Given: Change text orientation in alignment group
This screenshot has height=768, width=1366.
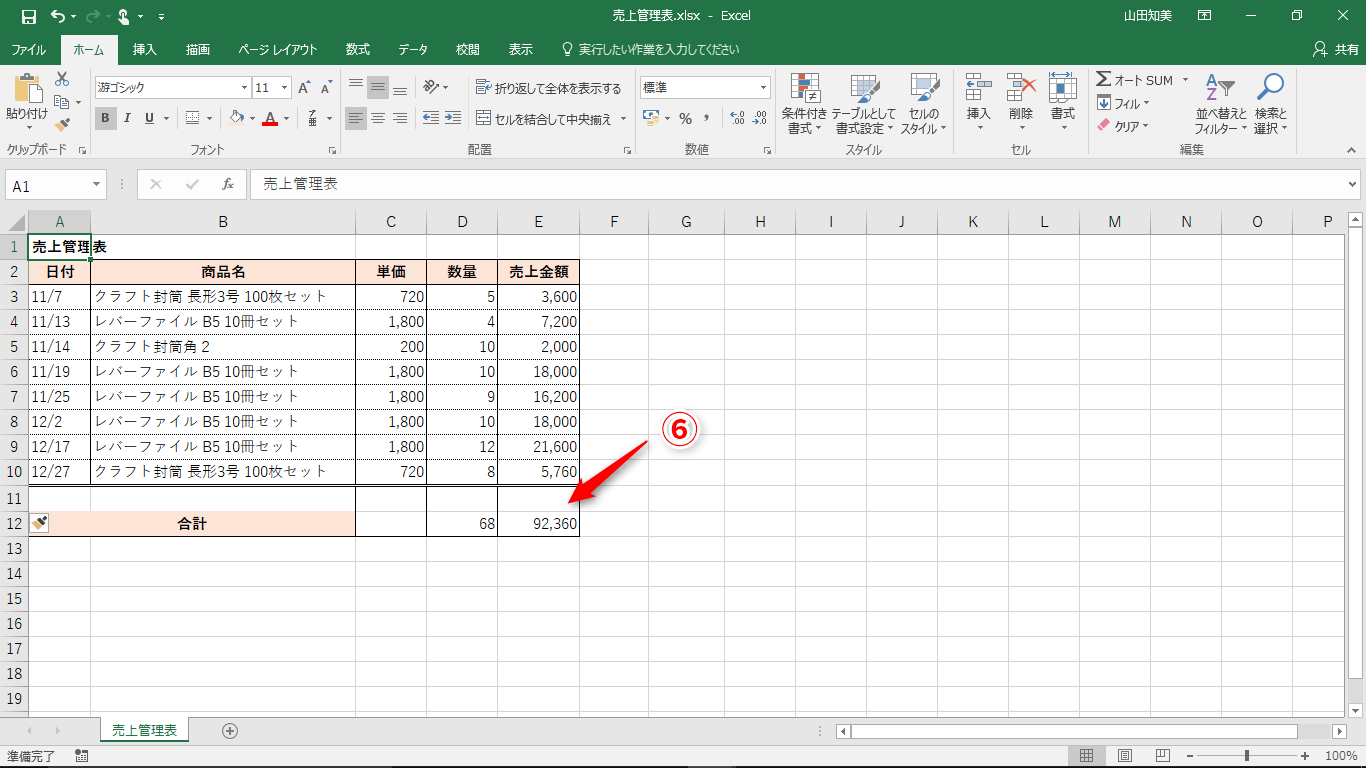Looking at the screenshot, I should pyautogui.click(x=431, y=88).
